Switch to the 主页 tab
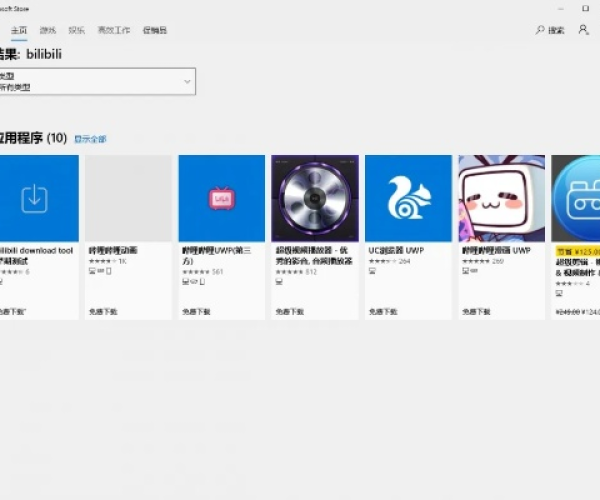Viewport: 600px width, 500px height. point(19,30)
